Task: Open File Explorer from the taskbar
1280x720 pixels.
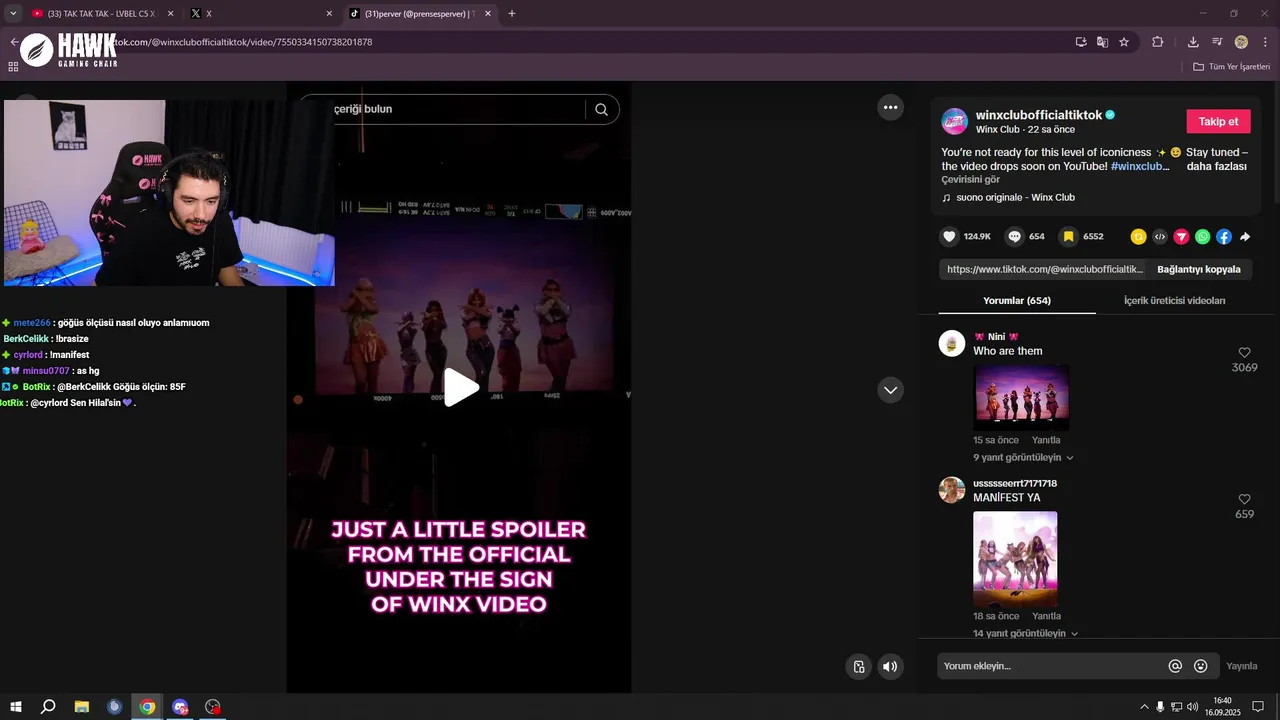Action: click(x=82, y=707)
